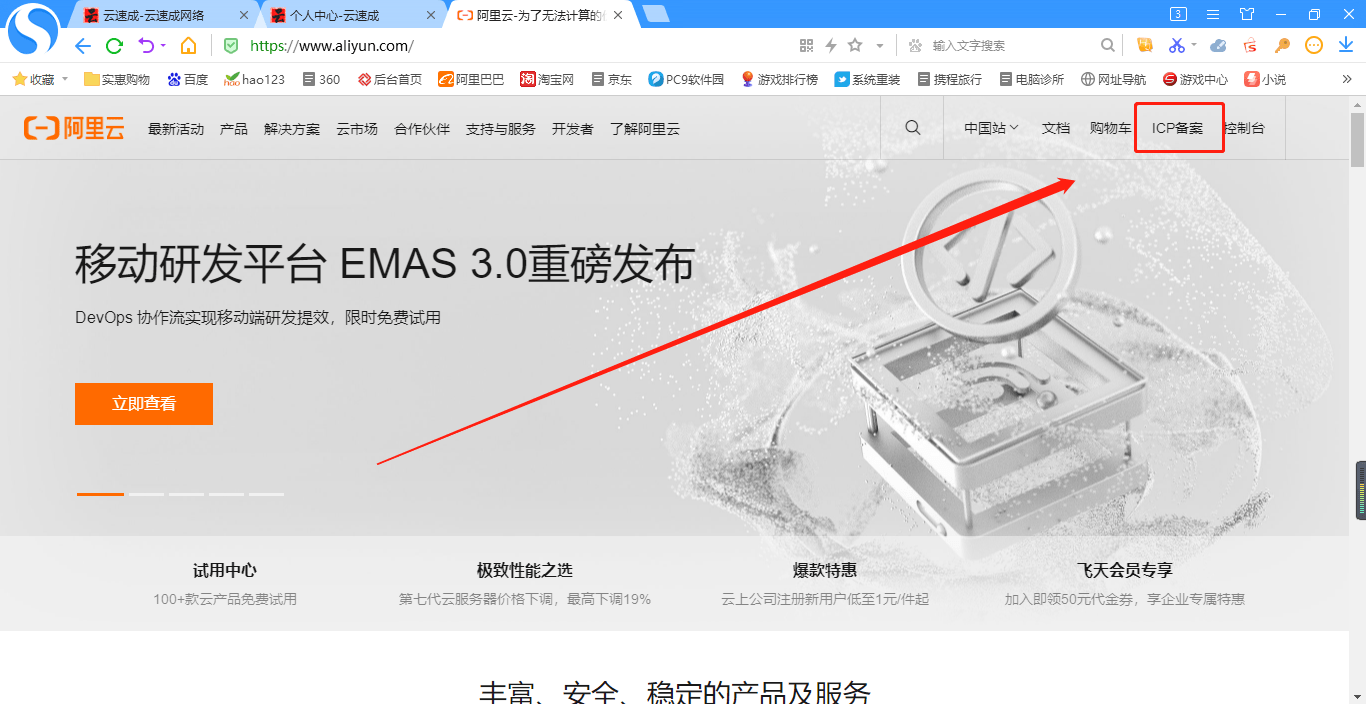Show more bookmarks with the double chevron
This screenshot has width=1366, height=704.
1346,79
